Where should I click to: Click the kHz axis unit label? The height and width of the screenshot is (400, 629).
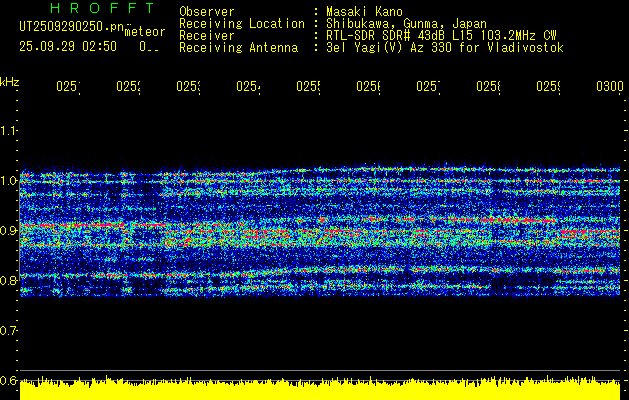coord(9,82)
